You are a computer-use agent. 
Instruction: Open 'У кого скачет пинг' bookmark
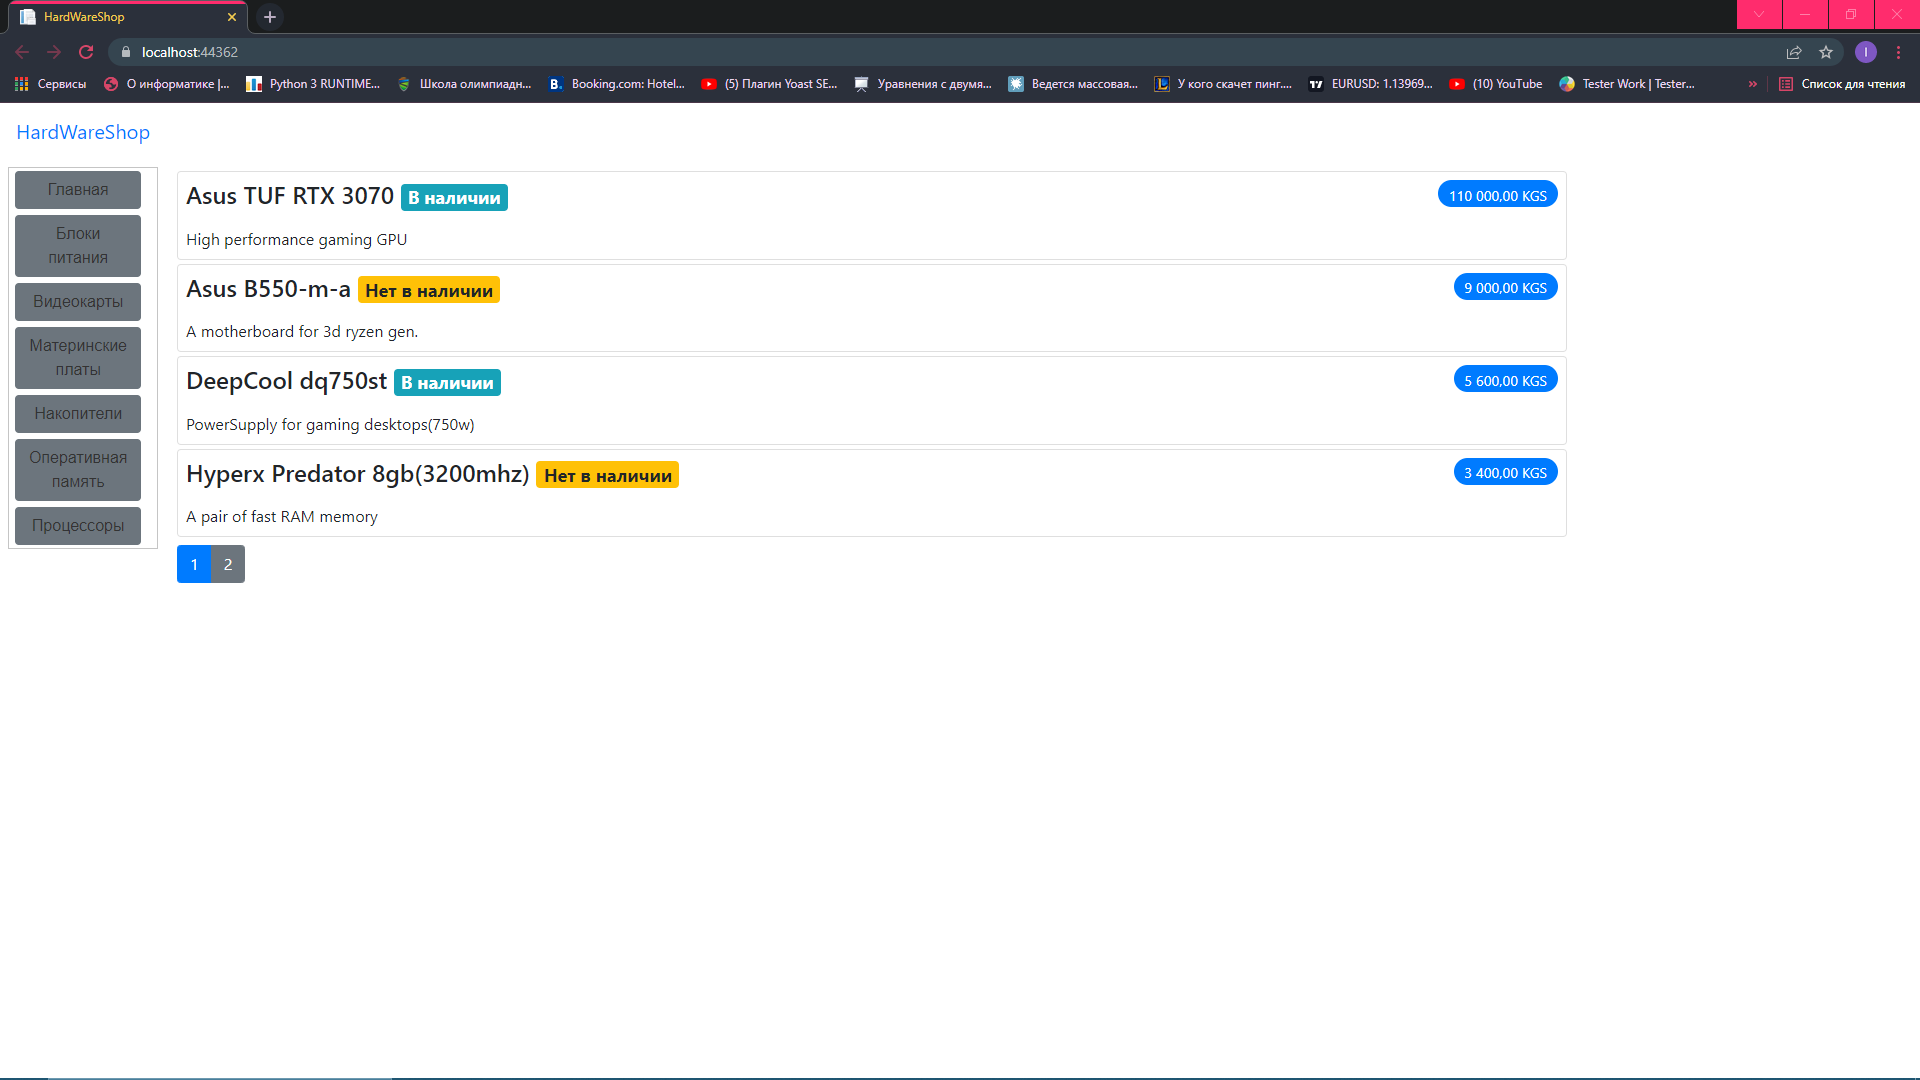coord(1223,84)
